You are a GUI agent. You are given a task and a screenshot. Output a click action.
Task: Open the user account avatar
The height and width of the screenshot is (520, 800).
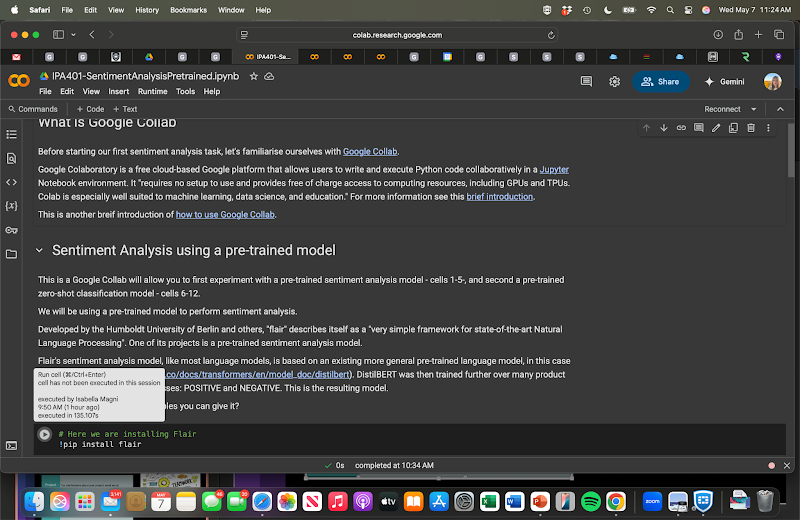coord(772,82)
